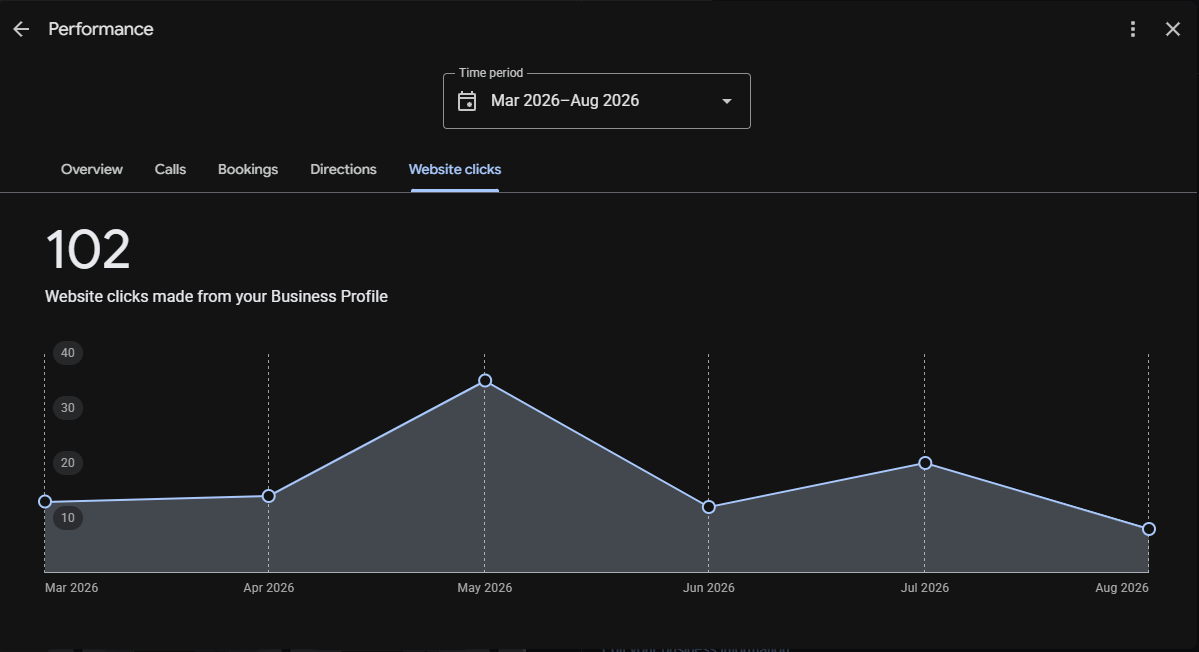
Task: Click the Apr 2026 data point on chart
Action: pyautogui.click(x=268, y=496)
